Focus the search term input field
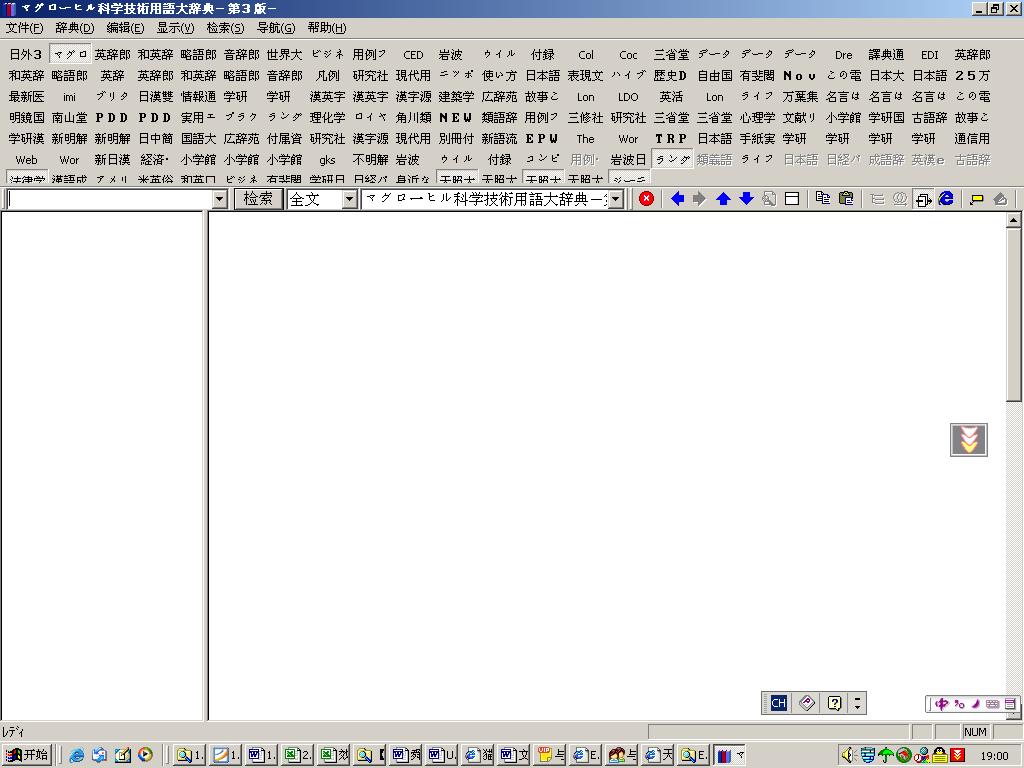 pyautogui.click(x=109, y=199)
